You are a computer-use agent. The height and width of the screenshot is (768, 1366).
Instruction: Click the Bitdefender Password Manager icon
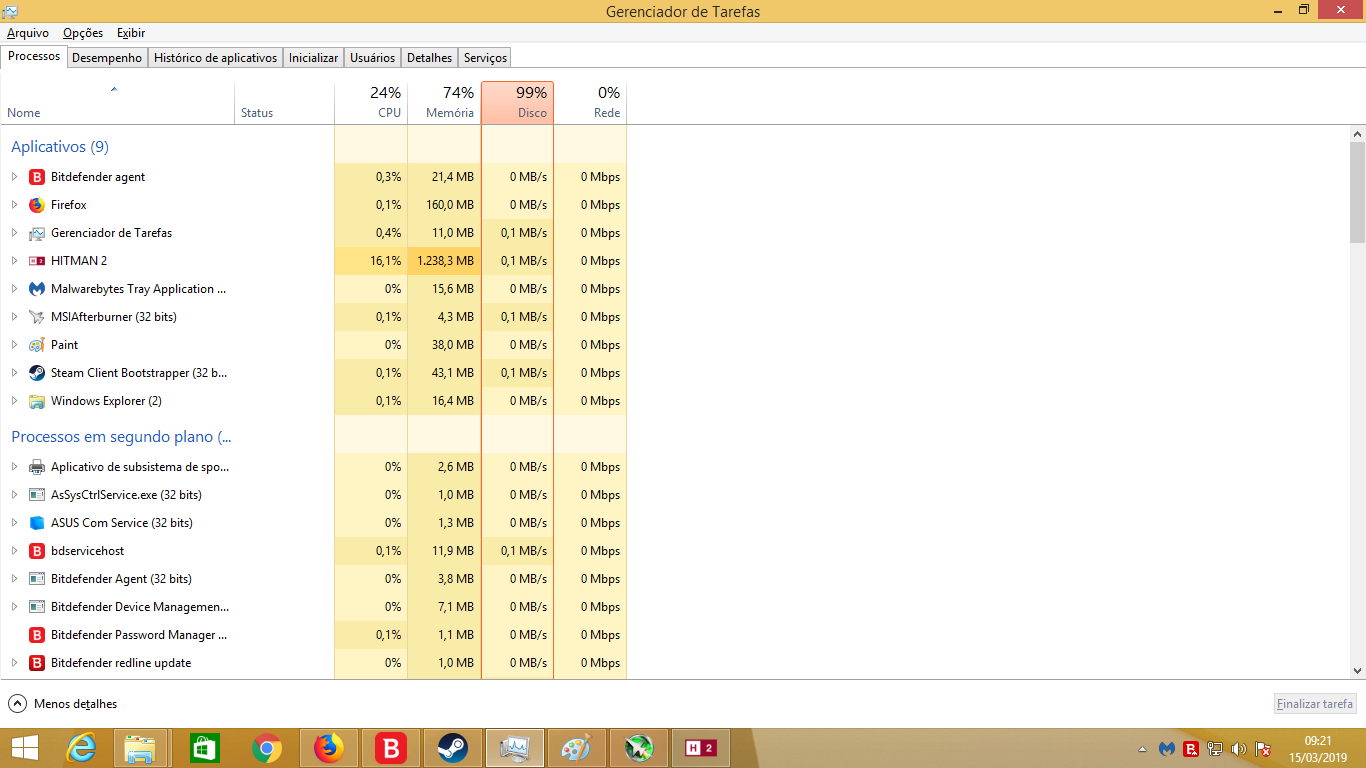37,635
